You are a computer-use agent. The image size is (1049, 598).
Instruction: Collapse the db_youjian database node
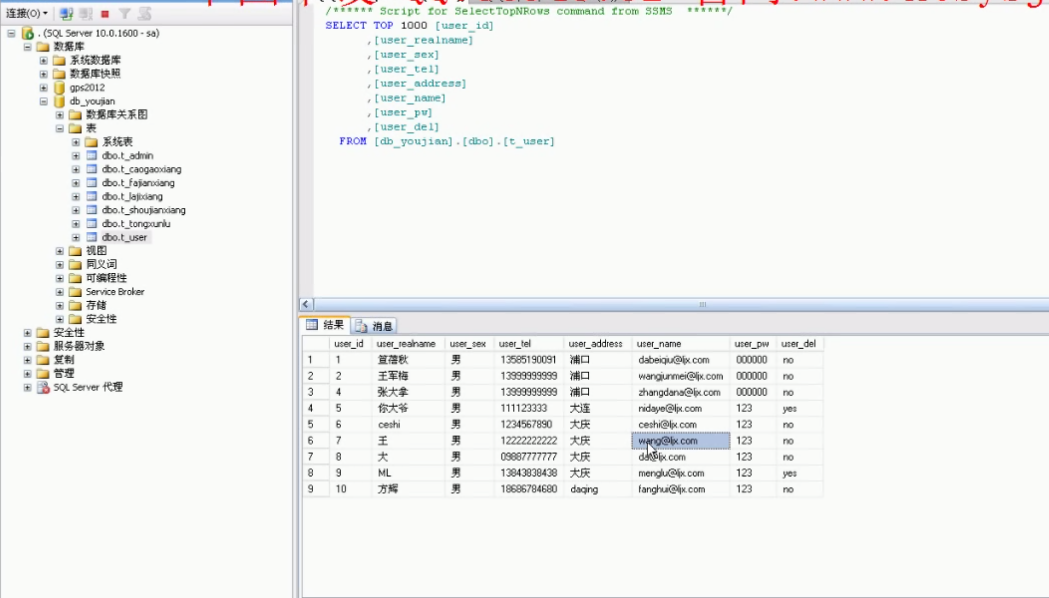44,101
